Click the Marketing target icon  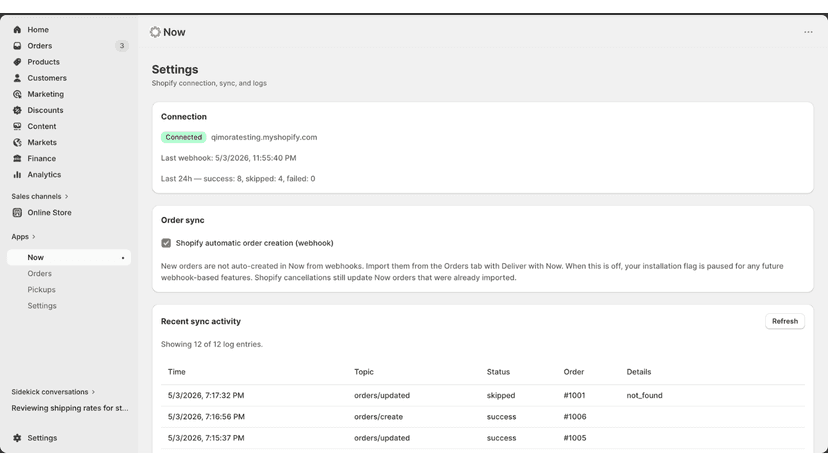click(x=17, y=94)
